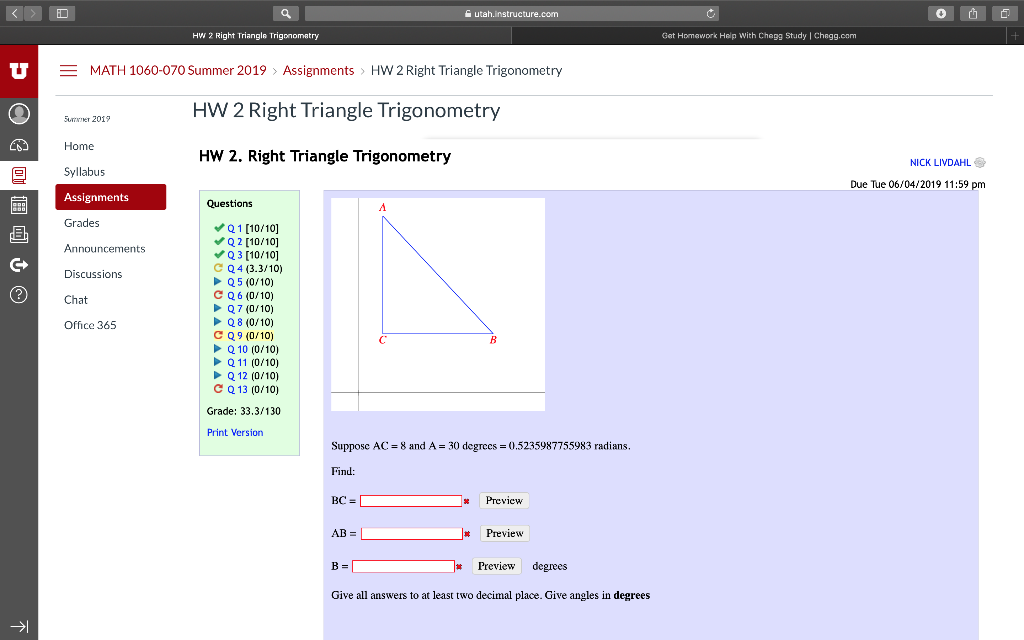Open the Courses icon in the red sidebar
This screenshot has width=1024, height=640.
pos(18,174)
